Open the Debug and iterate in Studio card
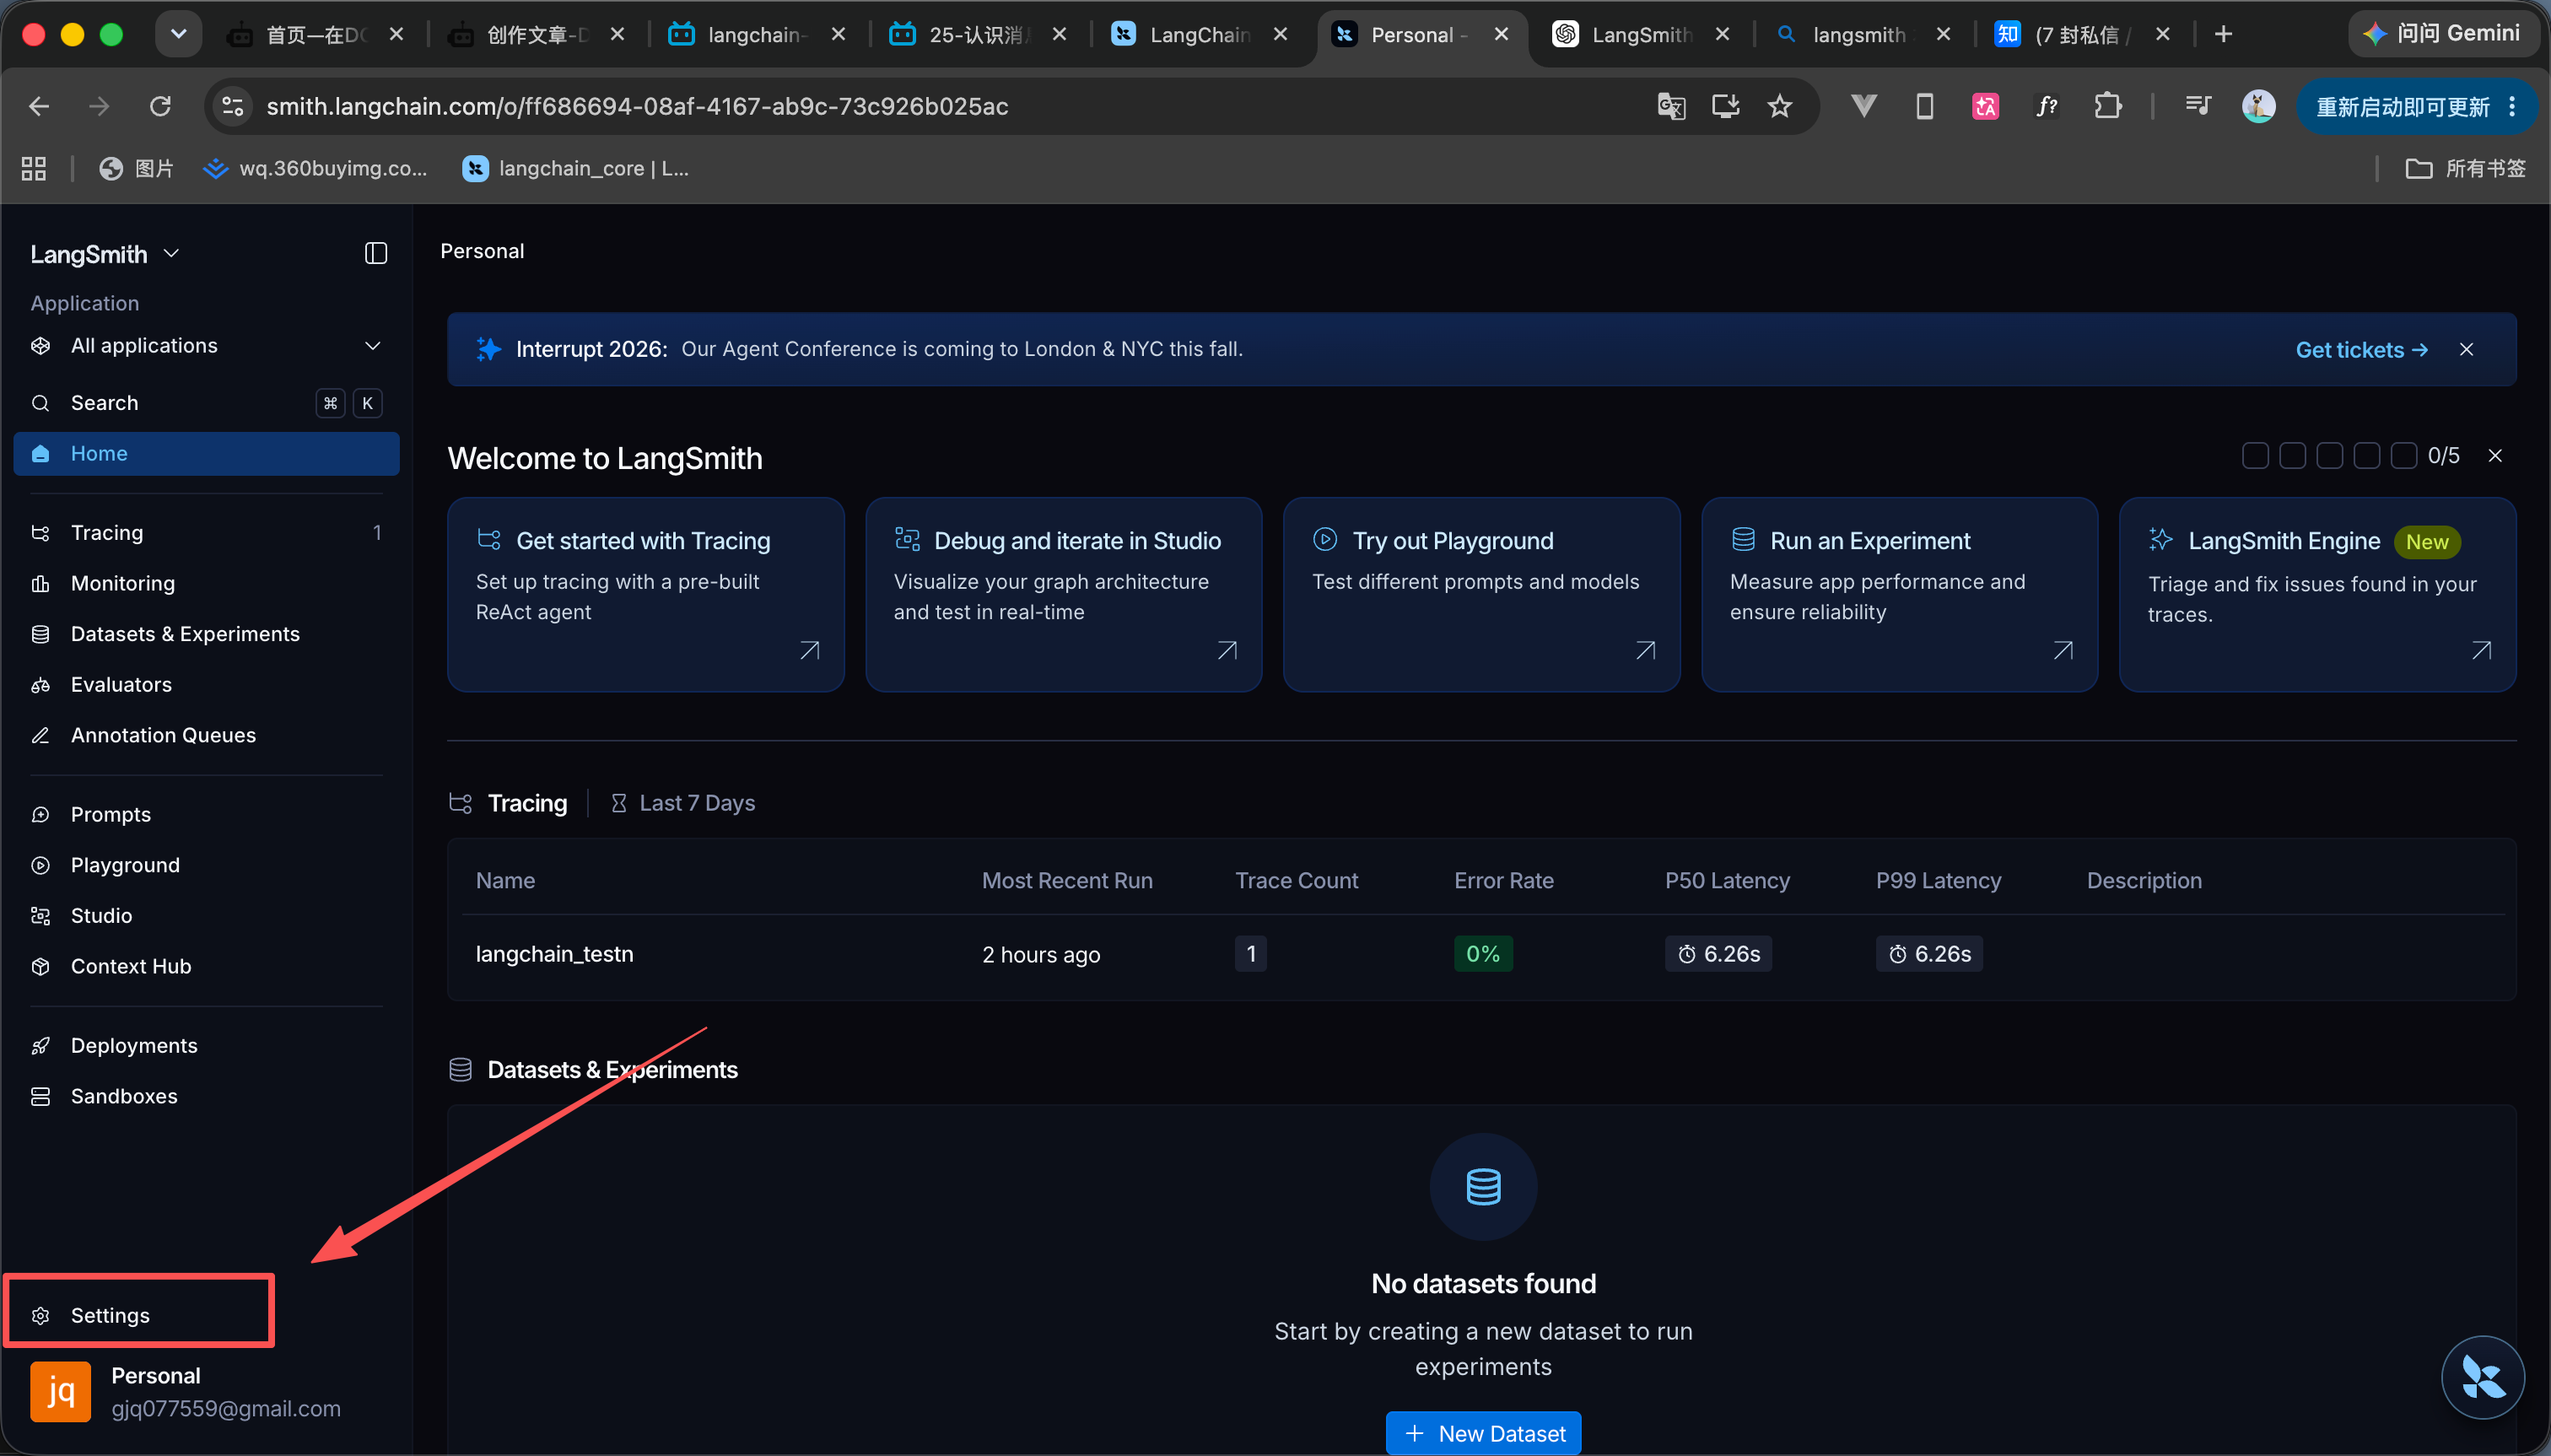 (1063, 594)
